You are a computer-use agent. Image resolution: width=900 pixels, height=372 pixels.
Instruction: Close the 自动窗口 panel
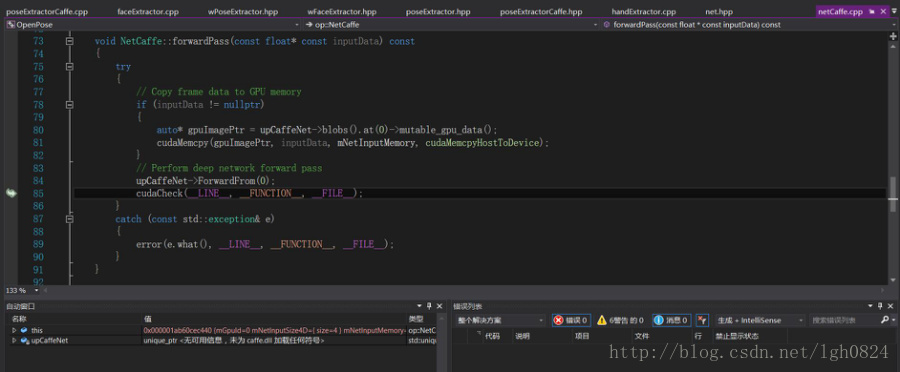[x=440, y=307]
